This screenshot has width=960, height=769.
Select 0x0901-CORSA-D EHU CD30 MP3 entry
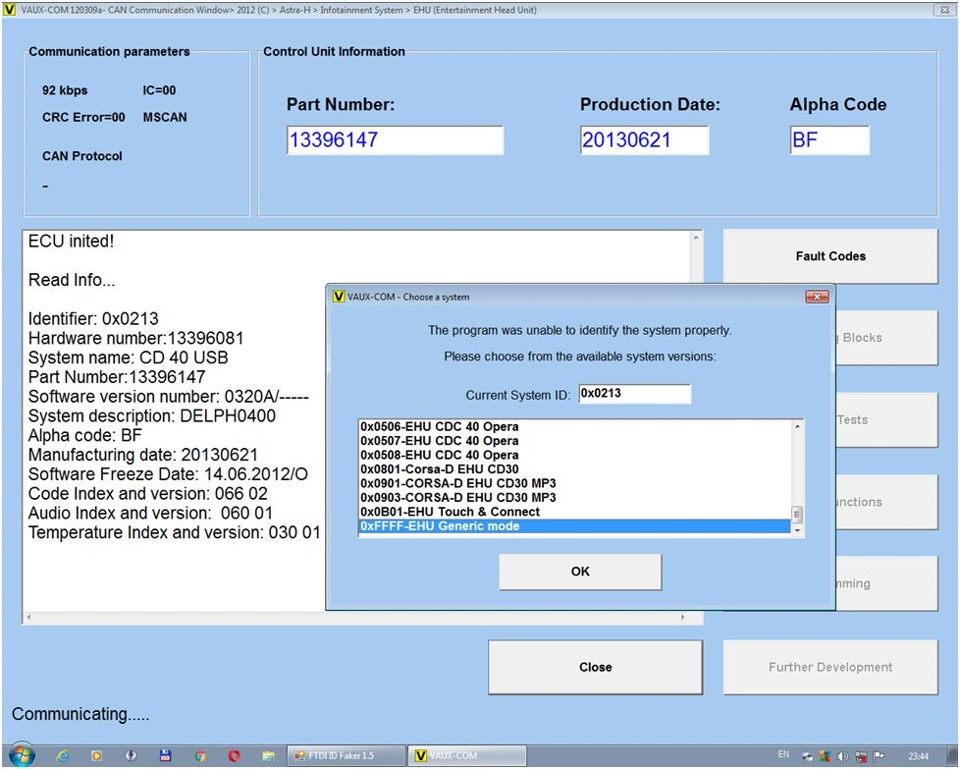pos(574,484)
